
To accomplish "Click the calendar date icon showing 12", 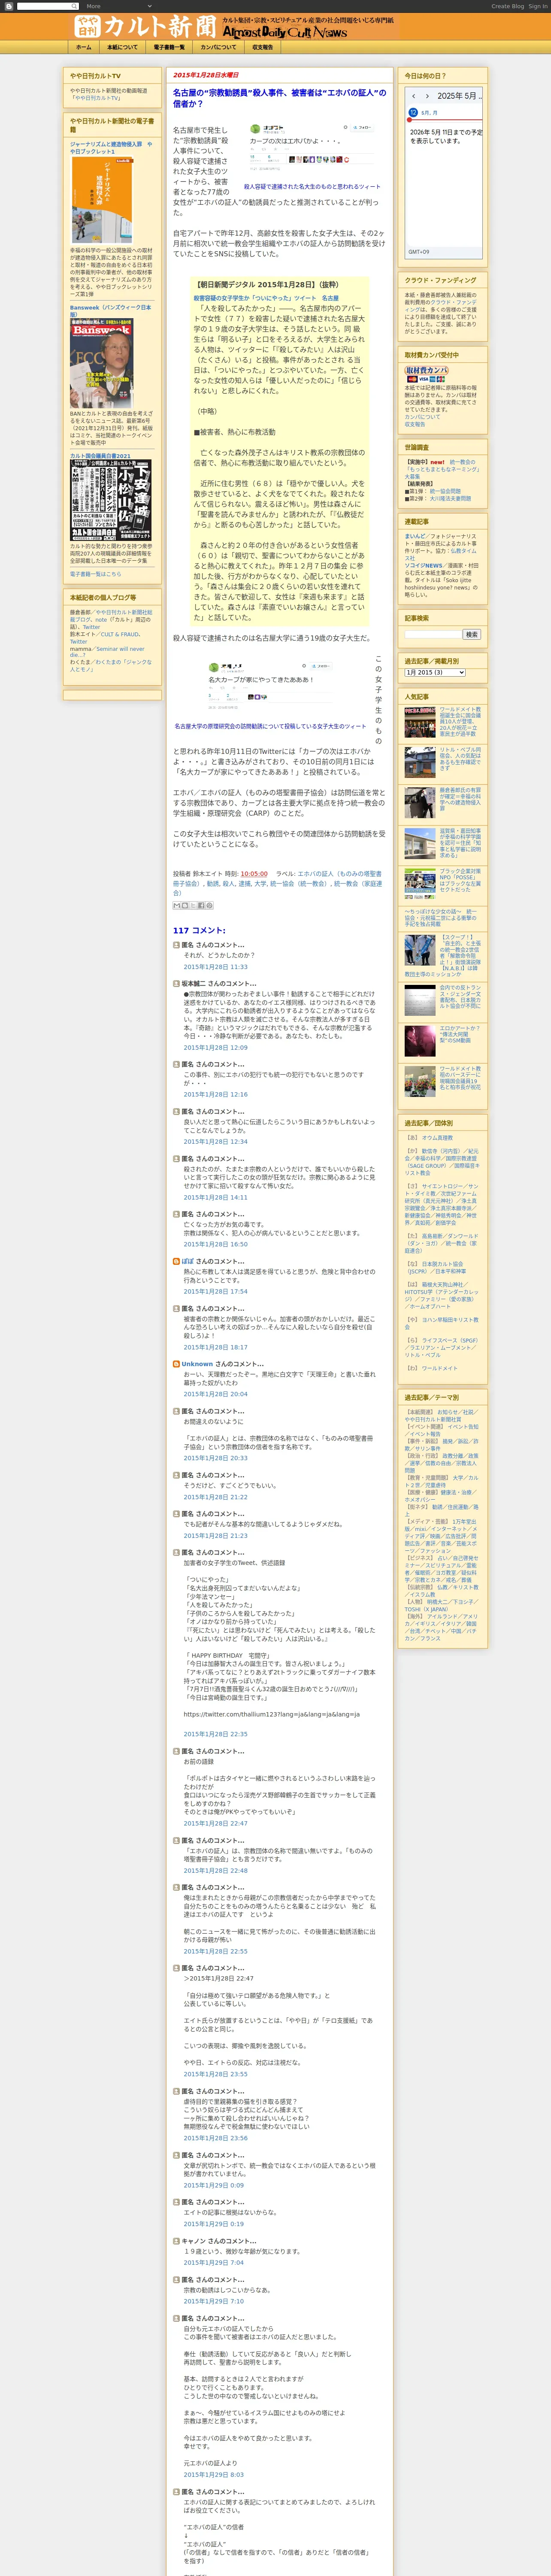I will pyautogui.click(x=413, y=113).
